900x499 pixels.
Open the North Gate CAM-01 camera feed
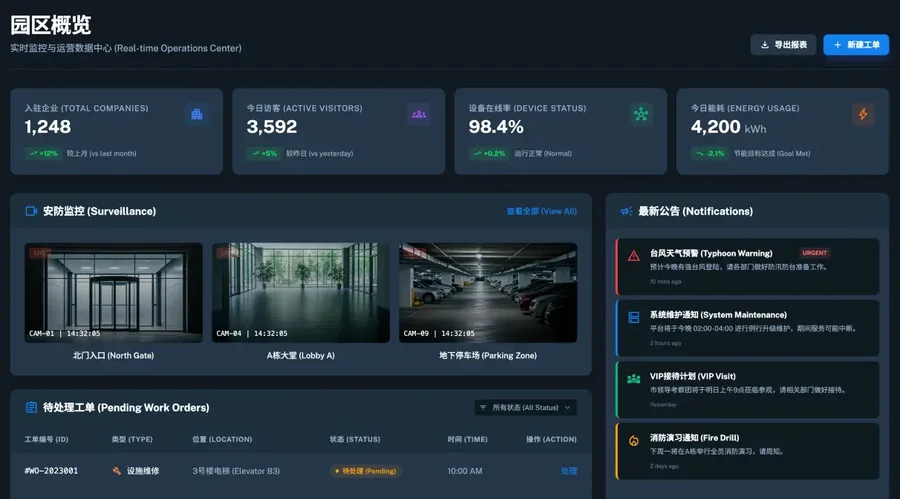(x=113, y=292)
